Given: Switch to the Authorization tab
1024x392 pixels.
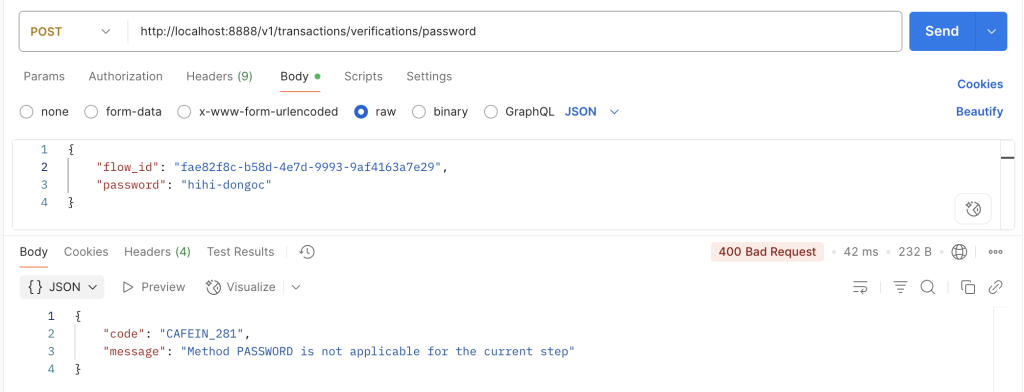Looking at the screenshot, I should pos(125,76).
